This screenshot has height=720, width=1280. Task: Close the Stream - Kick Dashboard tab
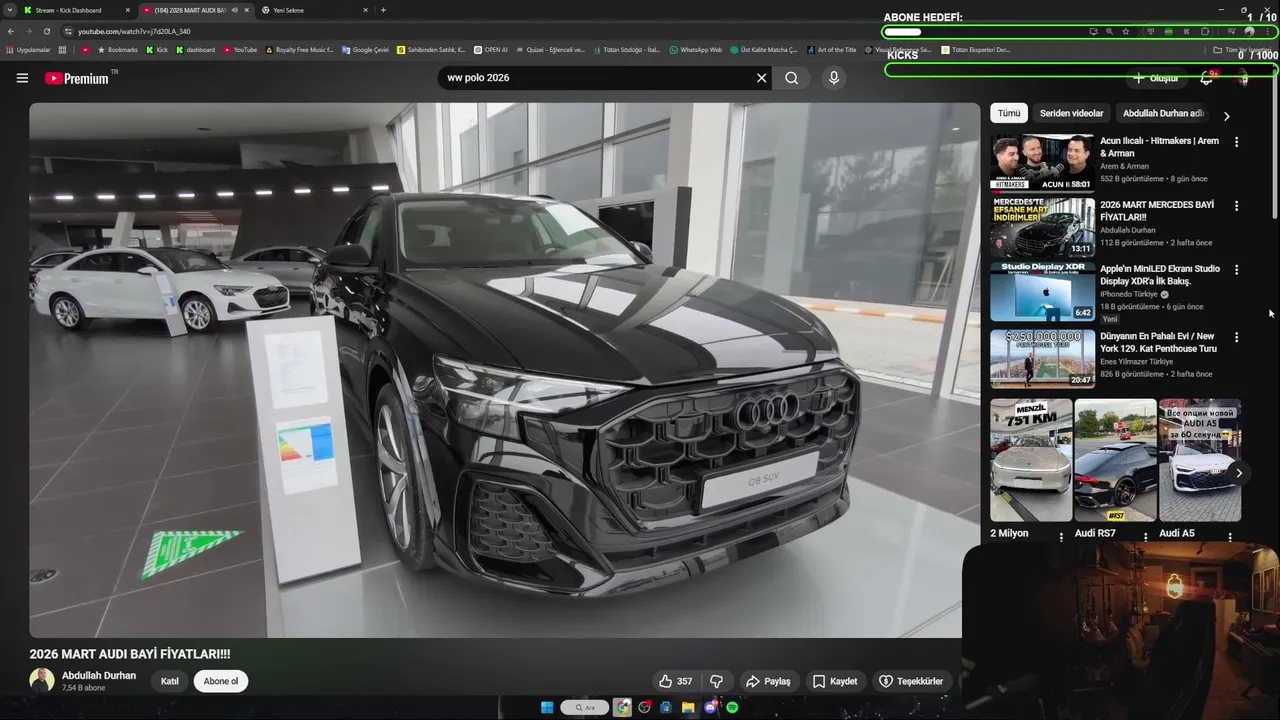(127, 10)
